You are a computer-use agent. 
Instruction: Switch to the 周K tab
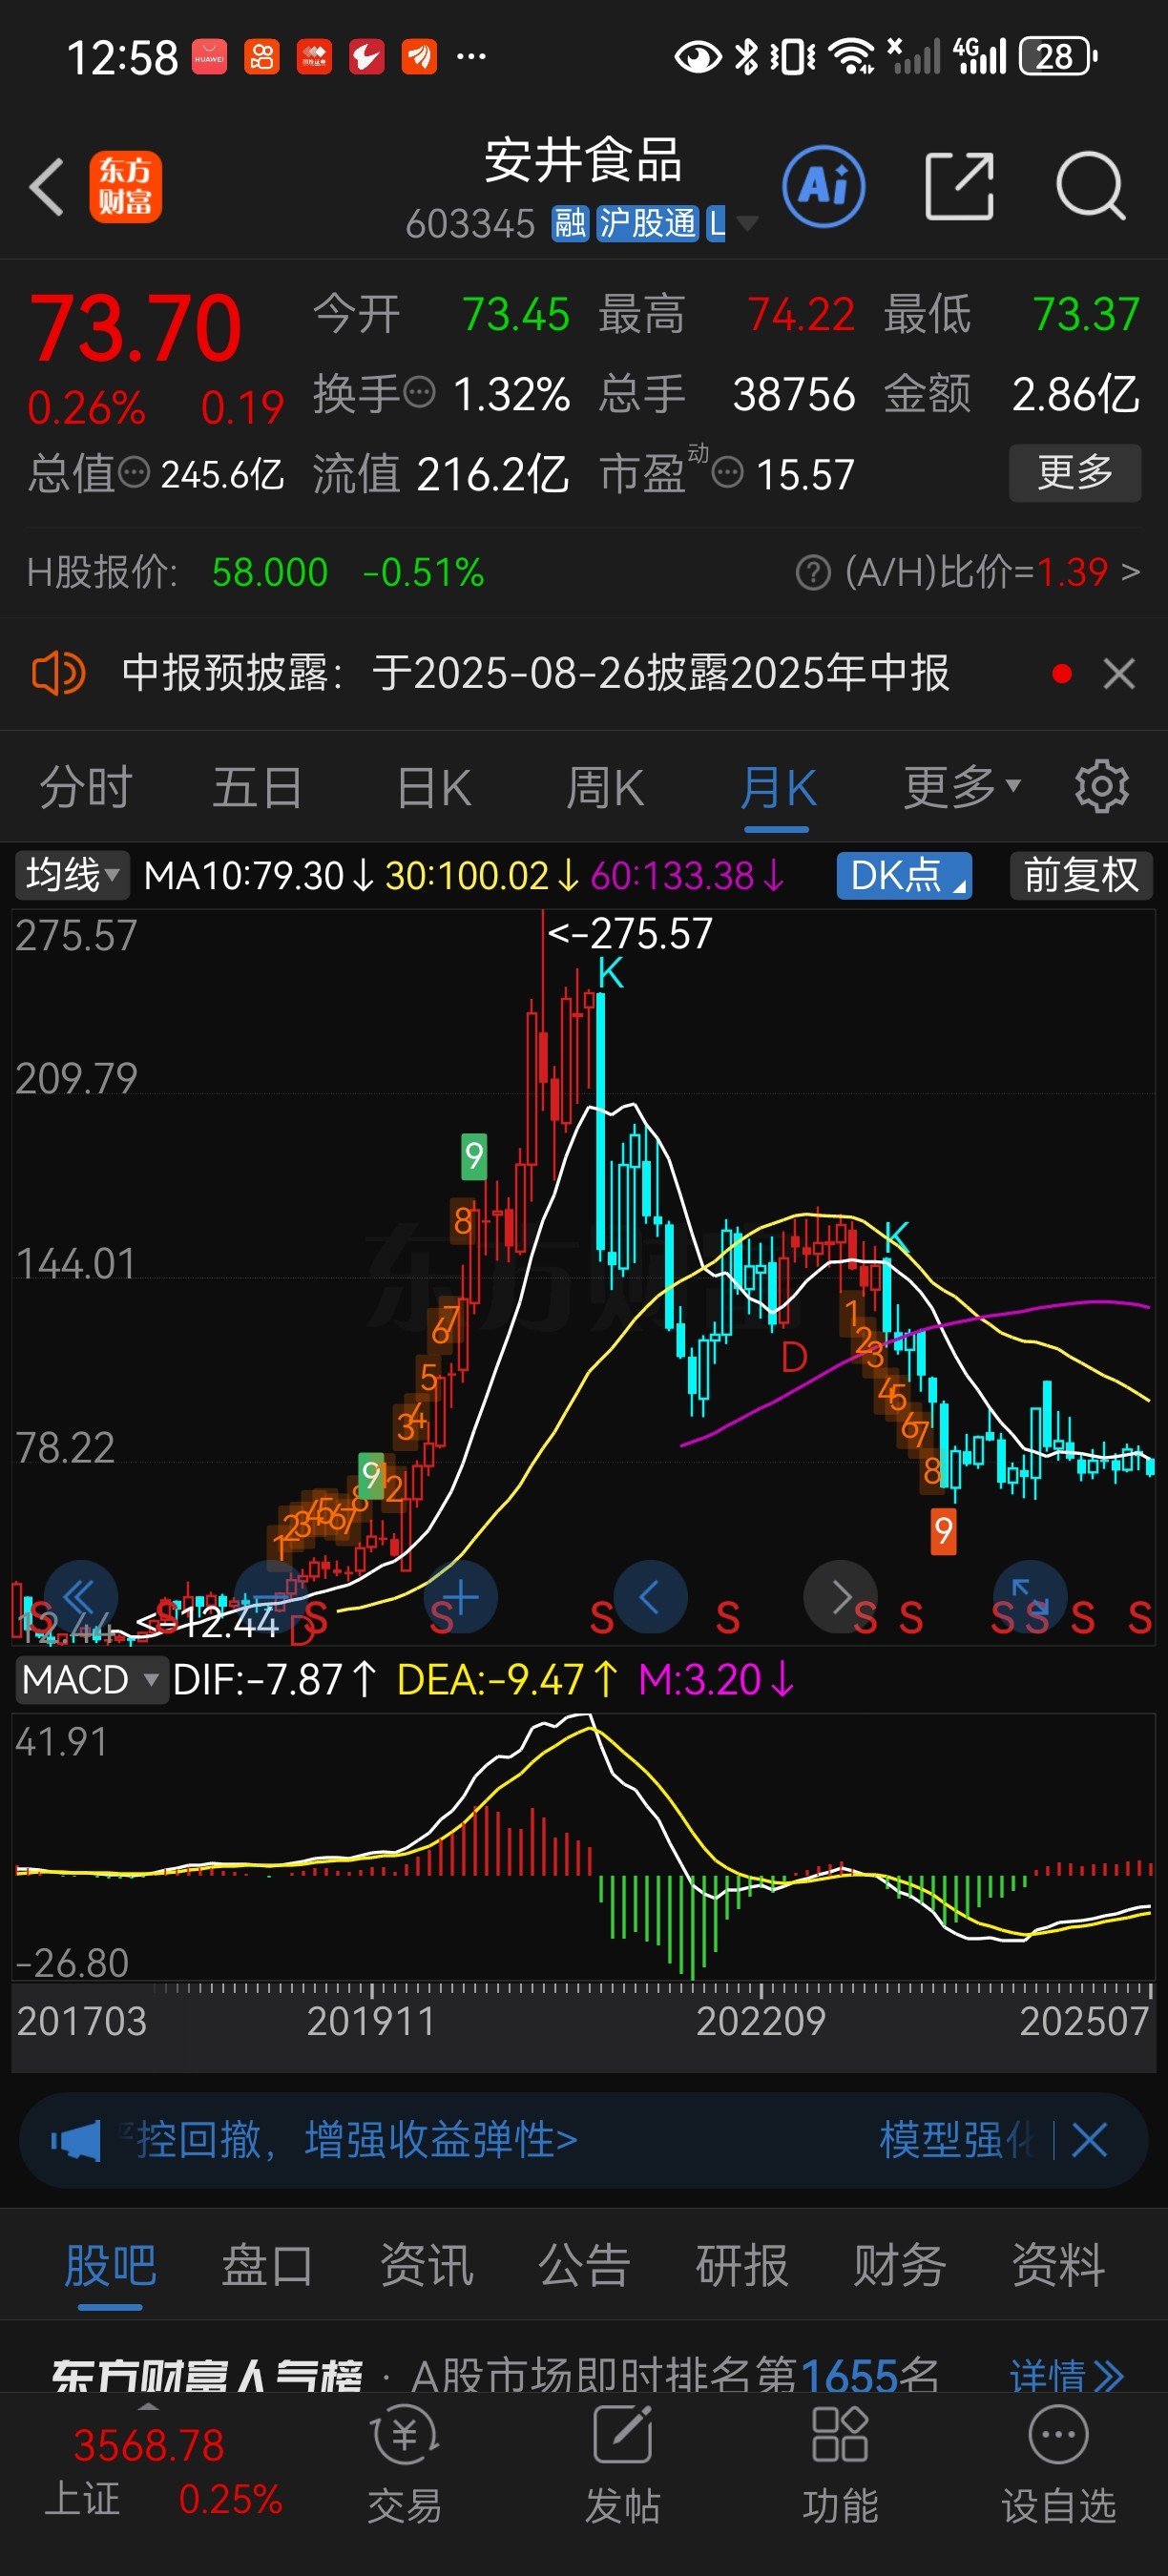point(605,787)
